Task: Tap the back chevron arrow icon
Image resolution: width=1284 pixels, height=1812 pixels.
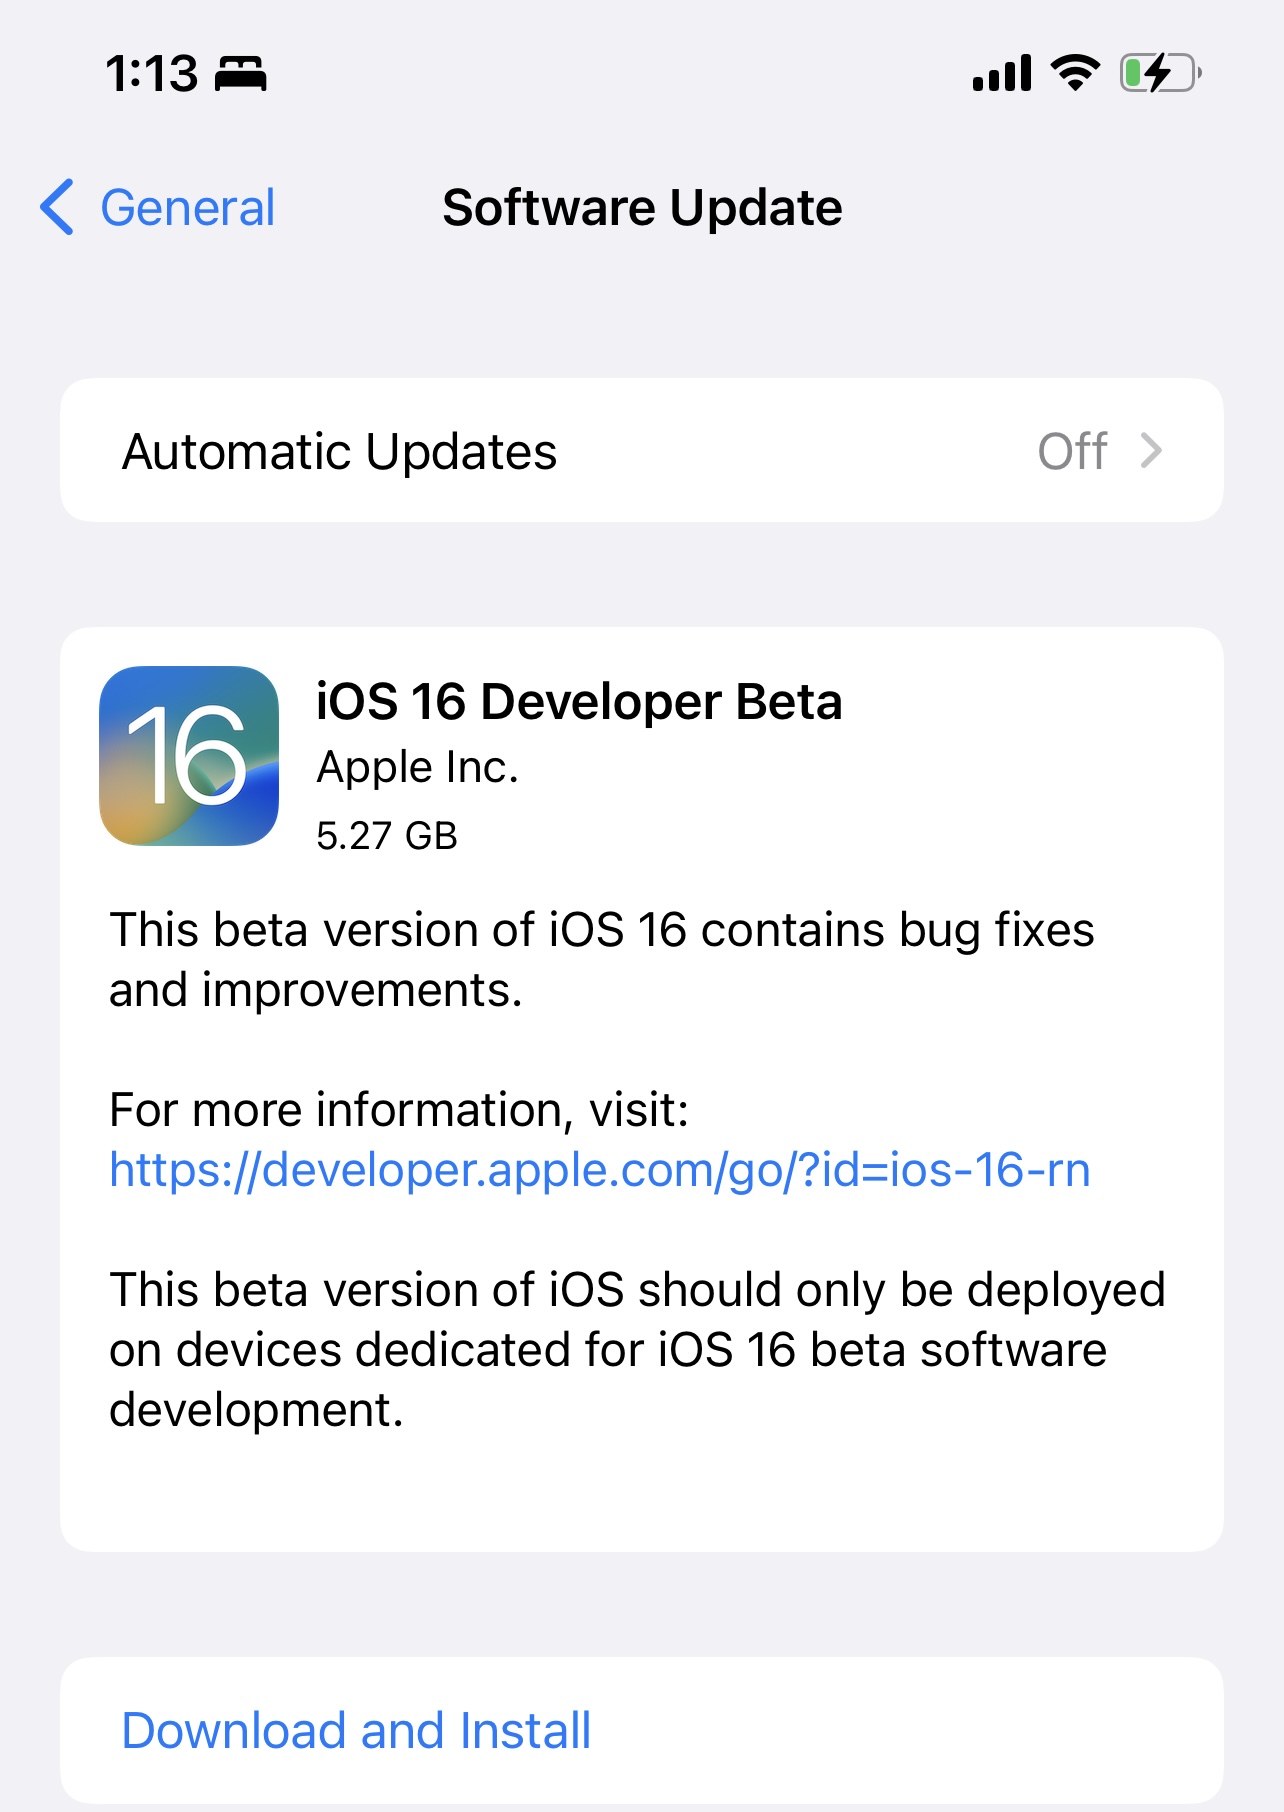Action: pyautogui.click(x=57, y=207)
